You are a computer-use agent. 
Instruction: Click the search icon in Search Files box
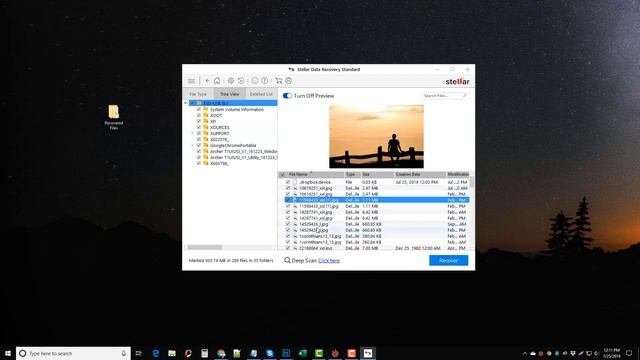[464, 96]
